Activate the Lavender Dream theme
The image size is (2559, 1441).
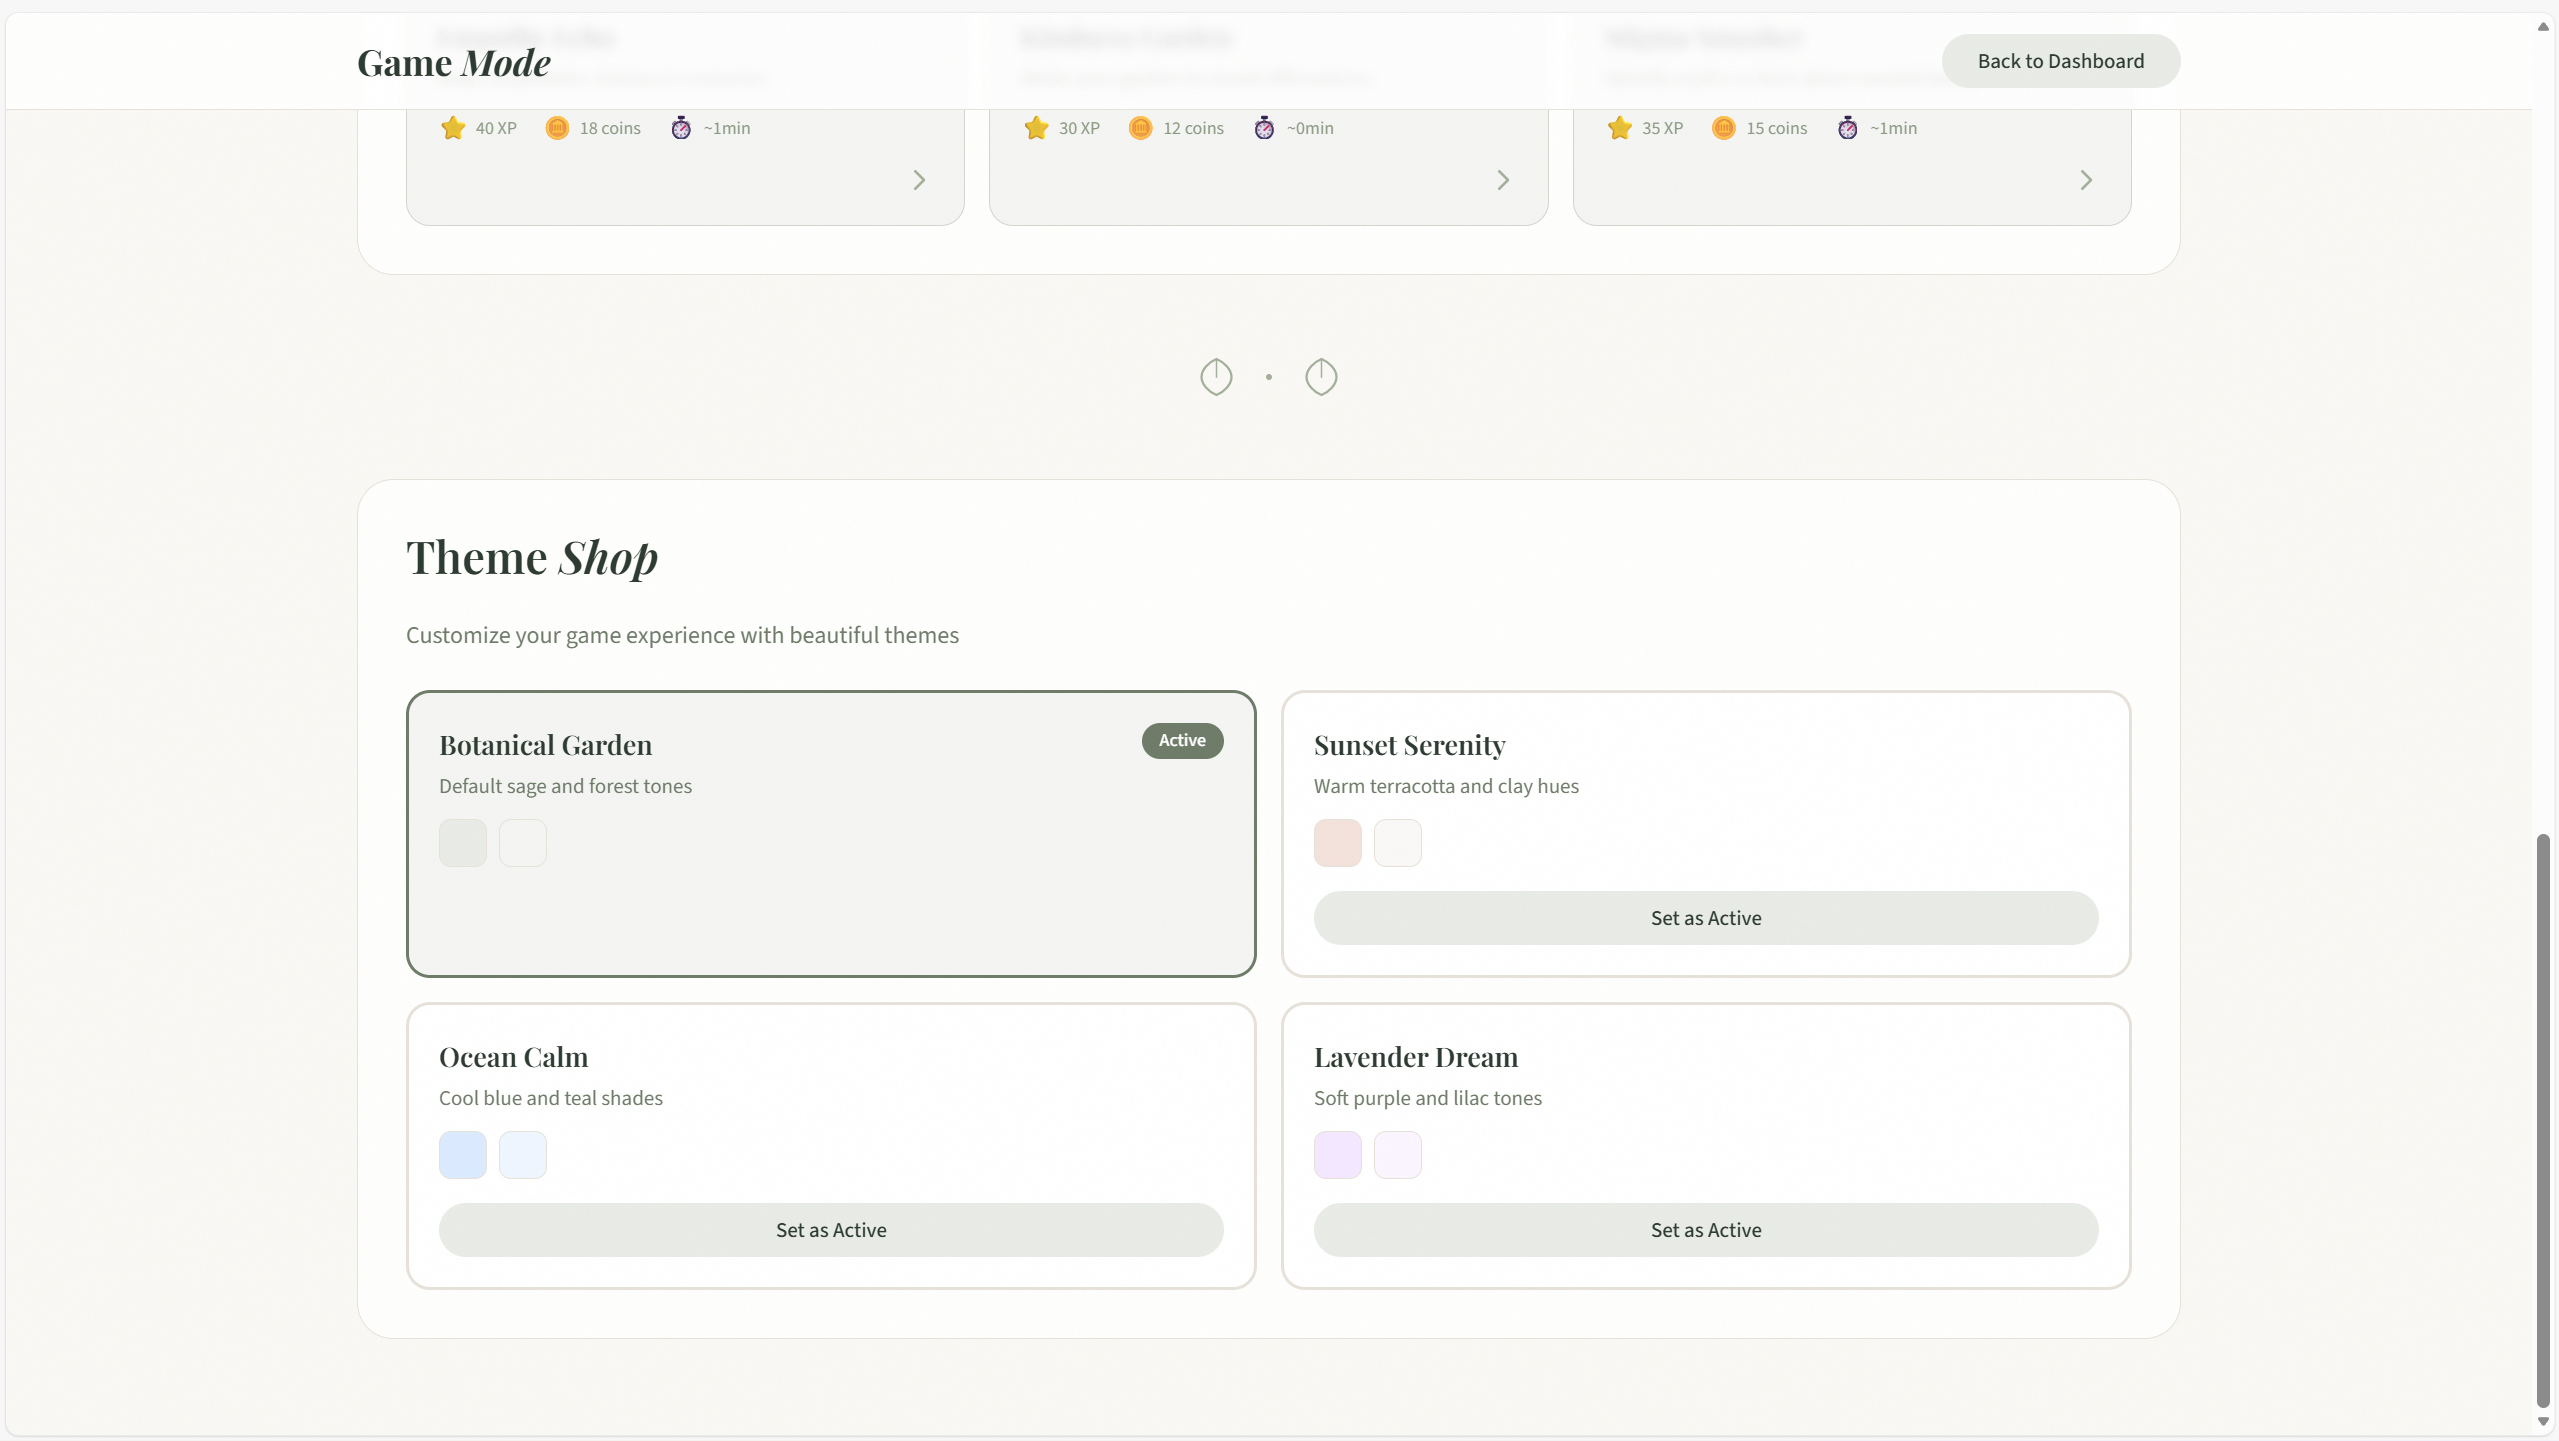point(1705,1230)
